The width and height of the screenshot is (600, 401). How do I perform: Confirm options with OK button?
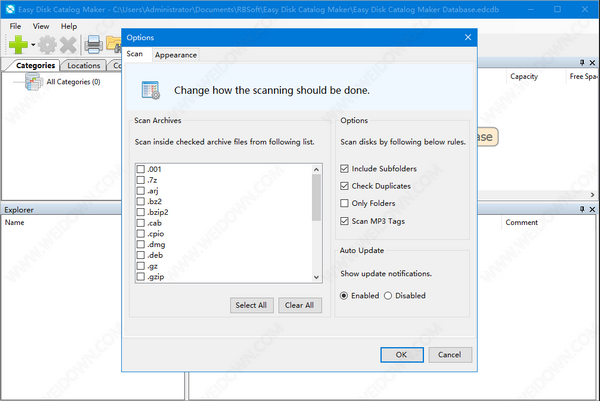click(x=402, y=355)
